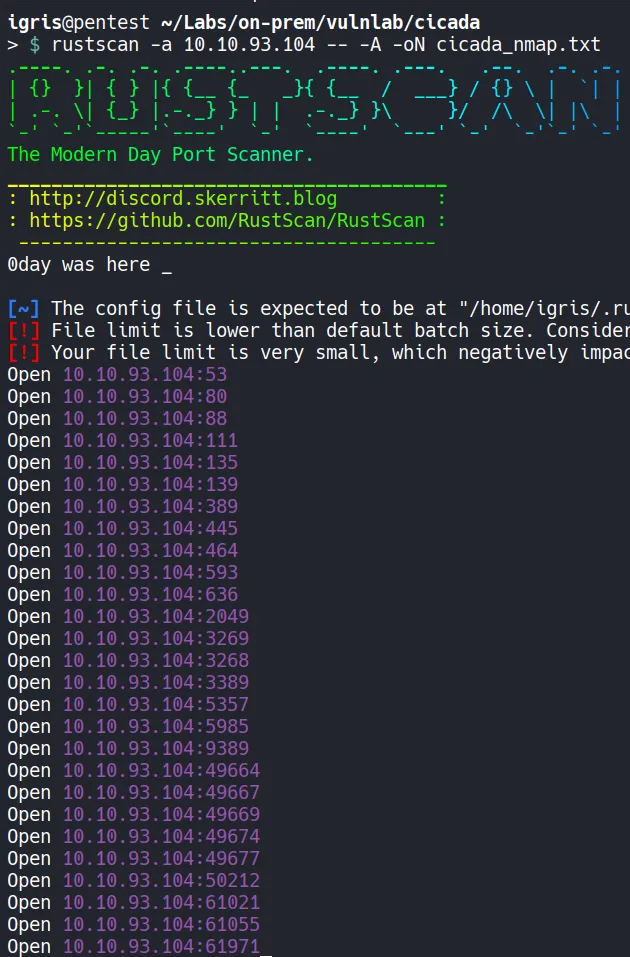This screenshot has width=630, height=957.
Task: Click the open port 10.10.93.104:88 entry
Action: coord(145,419)
